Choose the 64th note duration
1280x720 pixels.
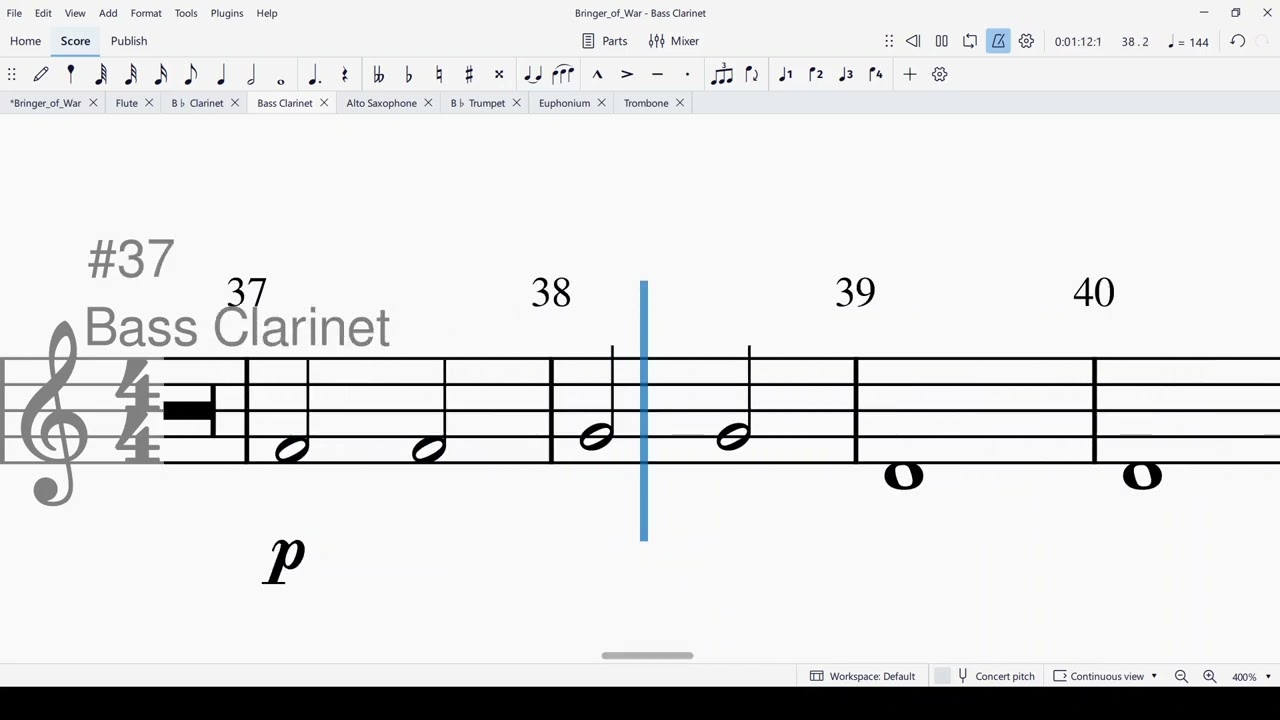pyautogui.click(x=101, y=74)
